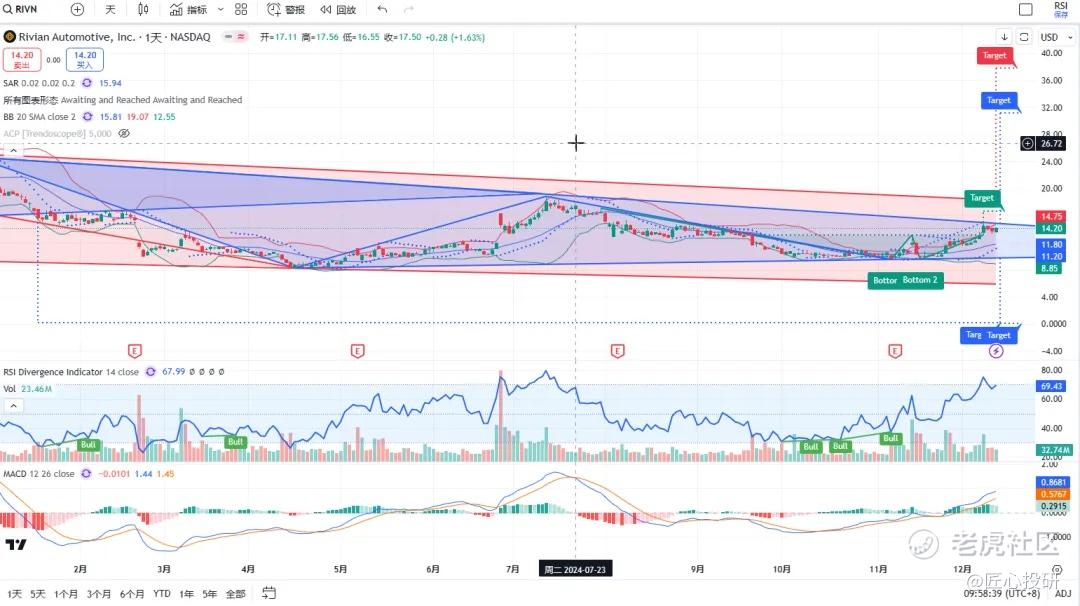This screenshot has width=1080, height=606.
Task: Click the Bottom 2 pattern label
Action: coord(922,280)
